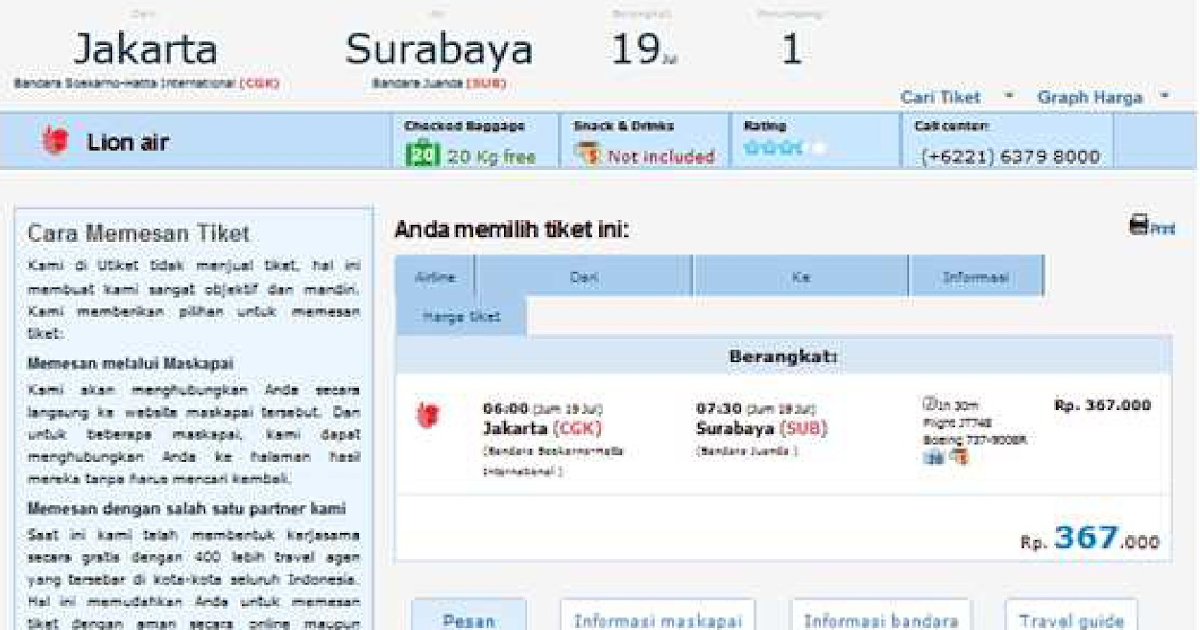
Task: Select the Dari column tab
Action: 584,276
